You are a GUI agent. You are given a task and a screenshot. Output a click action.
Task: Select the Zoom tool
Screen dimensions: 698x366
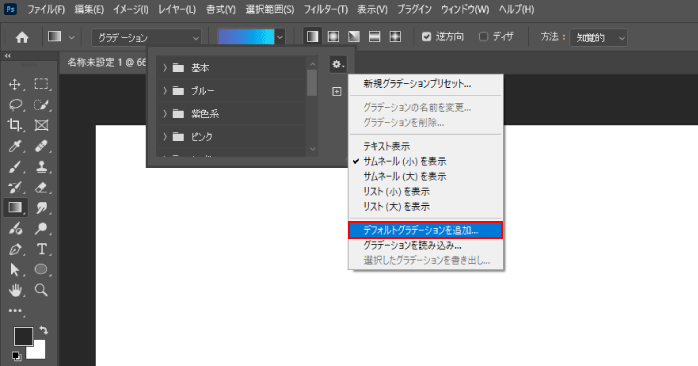point(41,290)
